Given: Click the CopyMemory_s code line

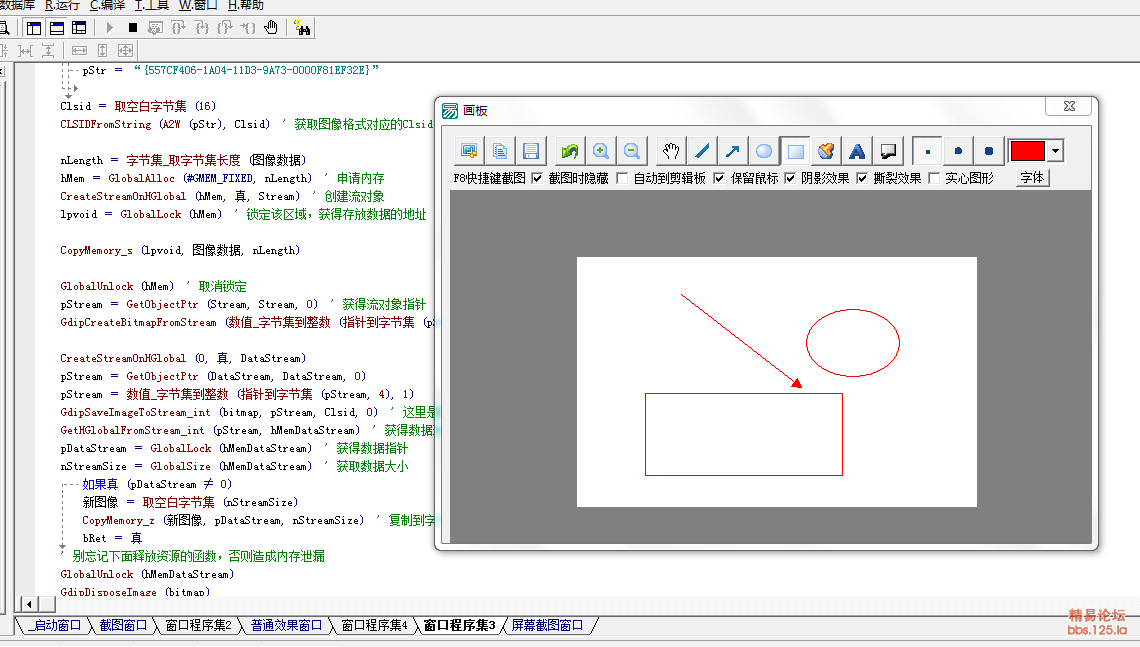Looking at the screenshot, I should coord(180,250).
